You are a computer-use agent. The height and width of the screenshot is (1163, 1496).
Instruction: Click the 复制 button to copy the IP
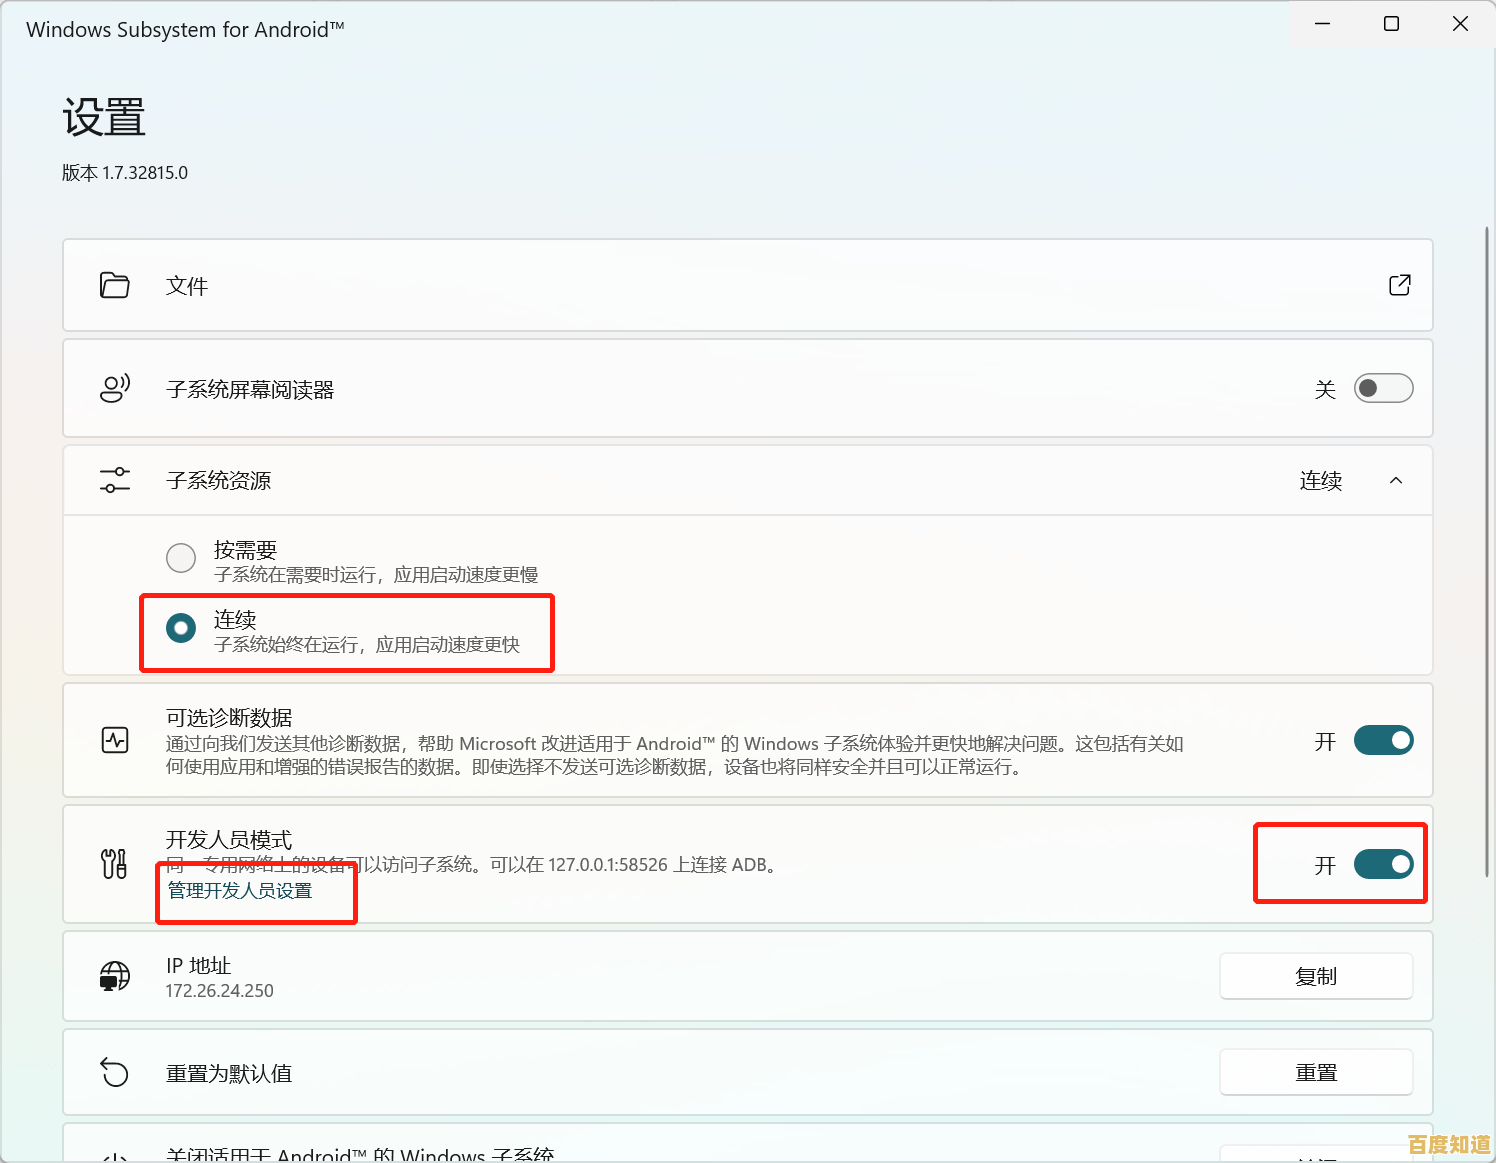tap(1316, 976)
